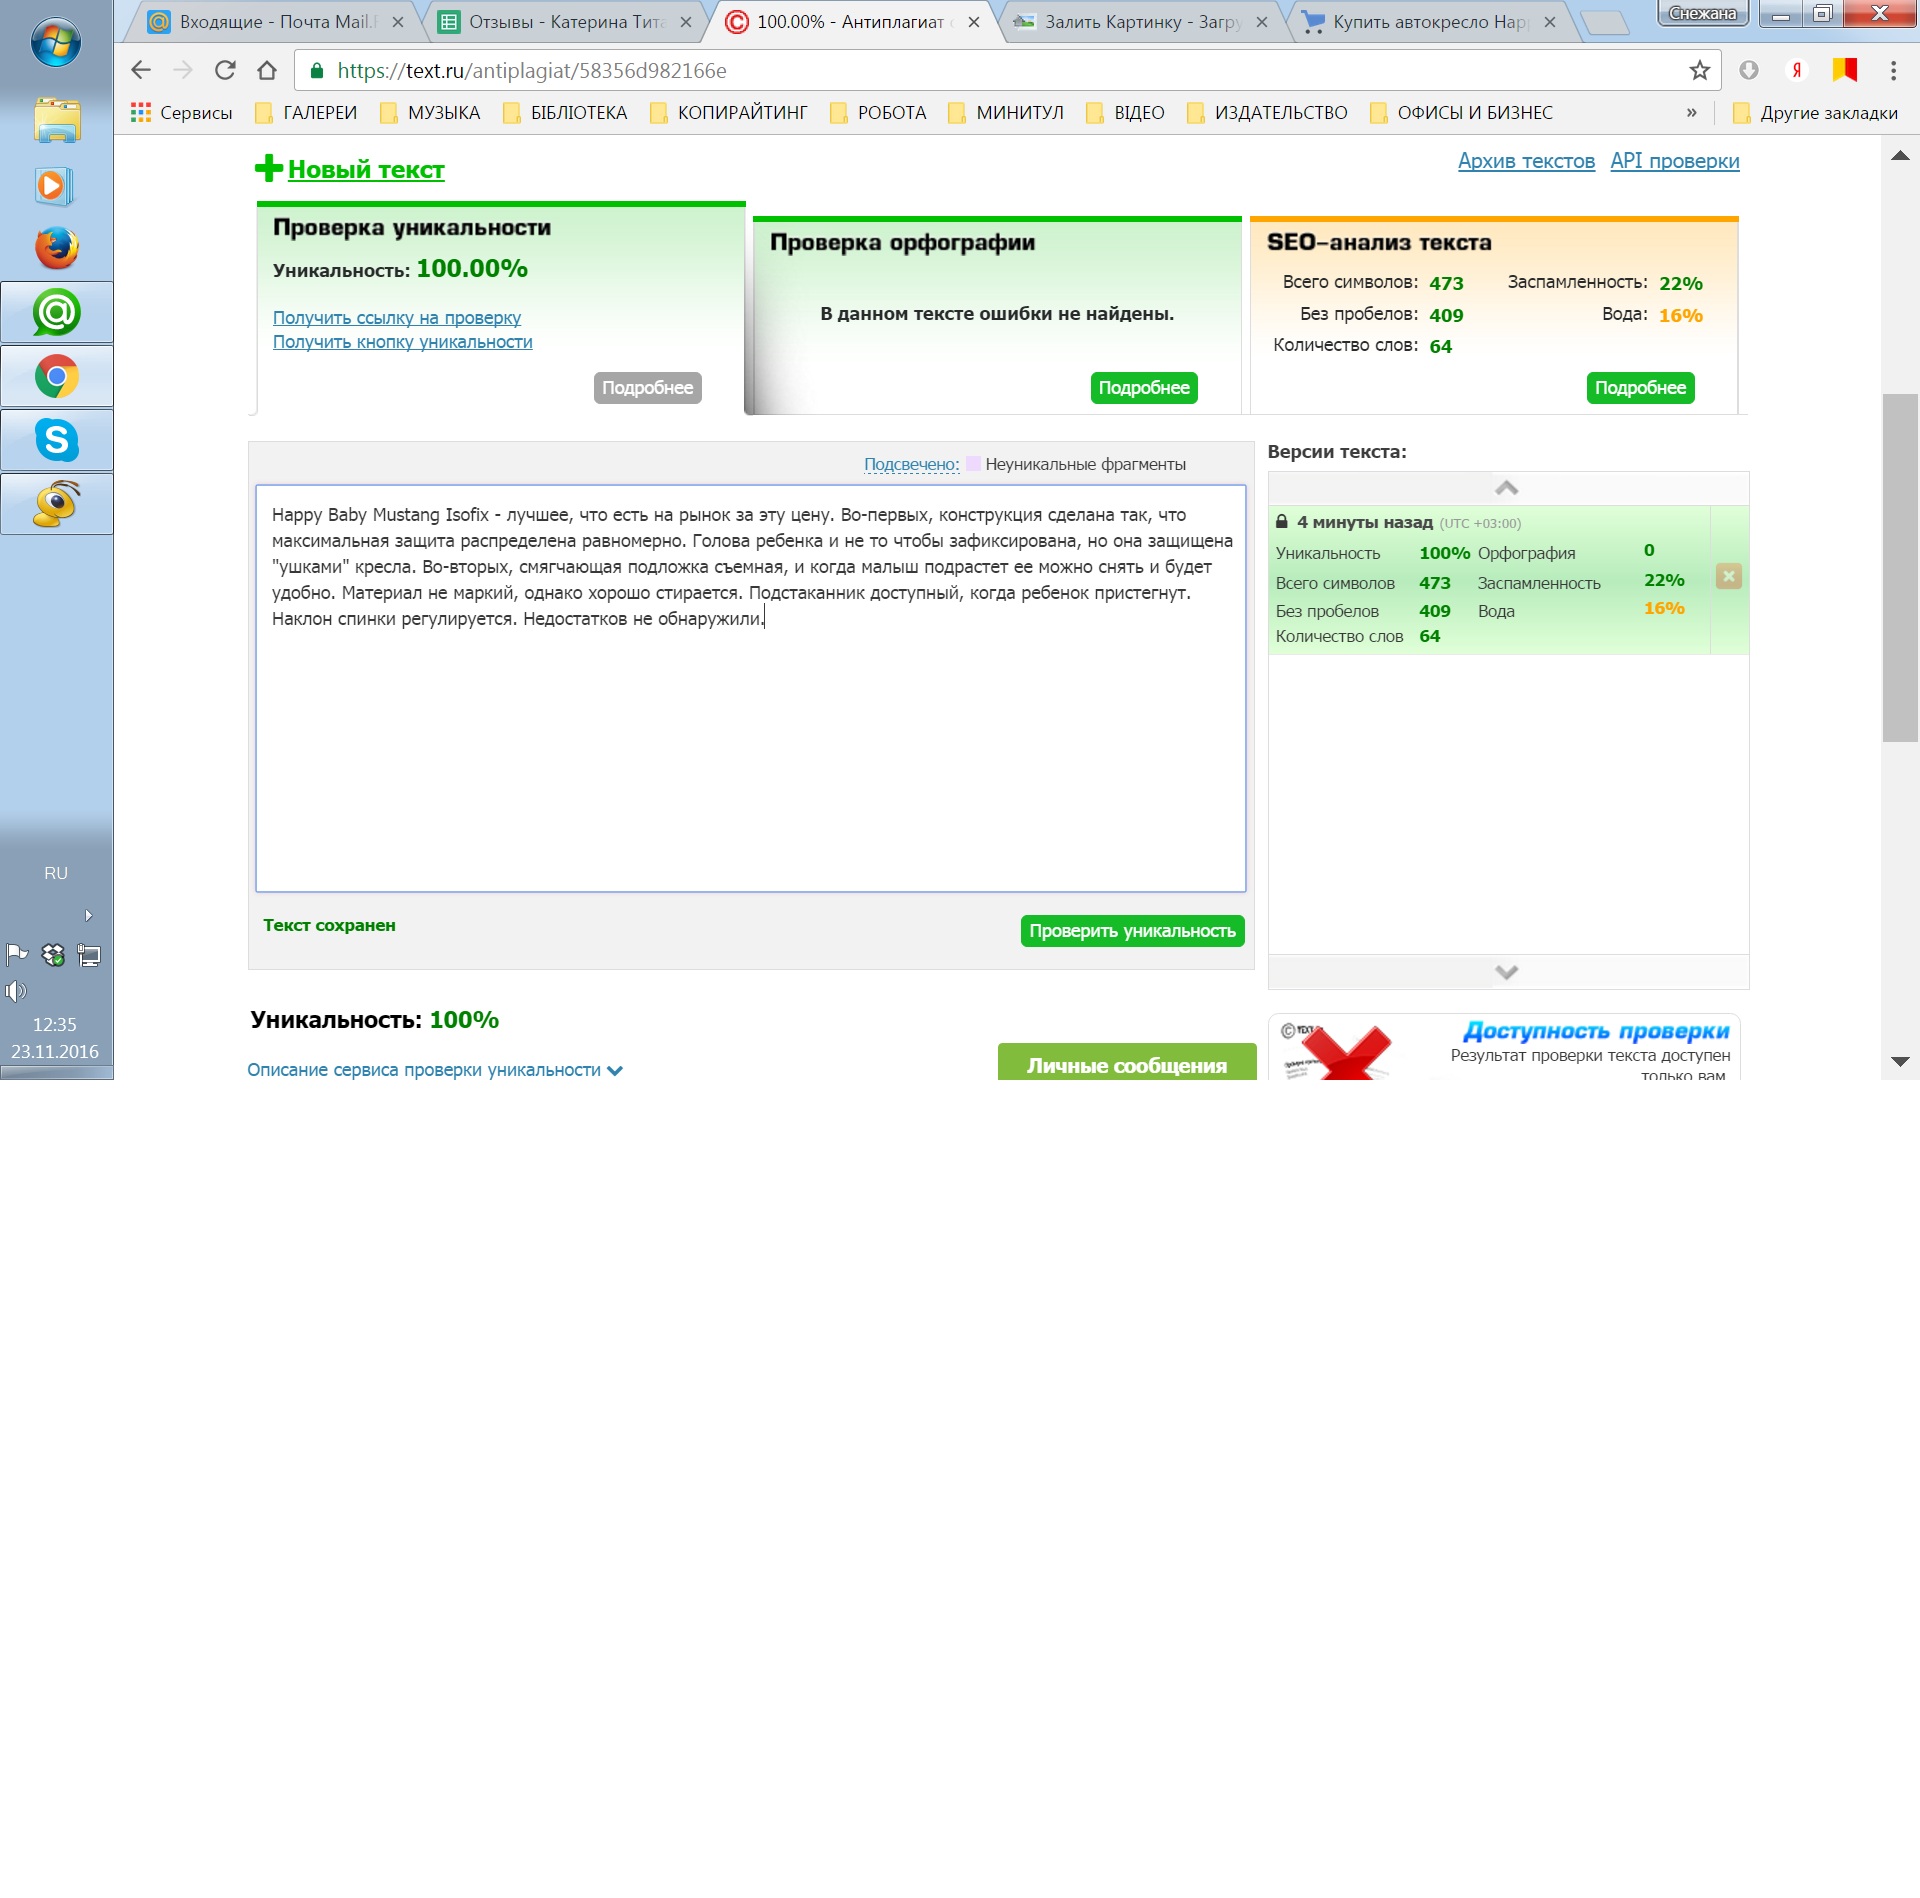
Task: Show hidden bookmarks with double-arrow chevron
Action: [1691, 113]
